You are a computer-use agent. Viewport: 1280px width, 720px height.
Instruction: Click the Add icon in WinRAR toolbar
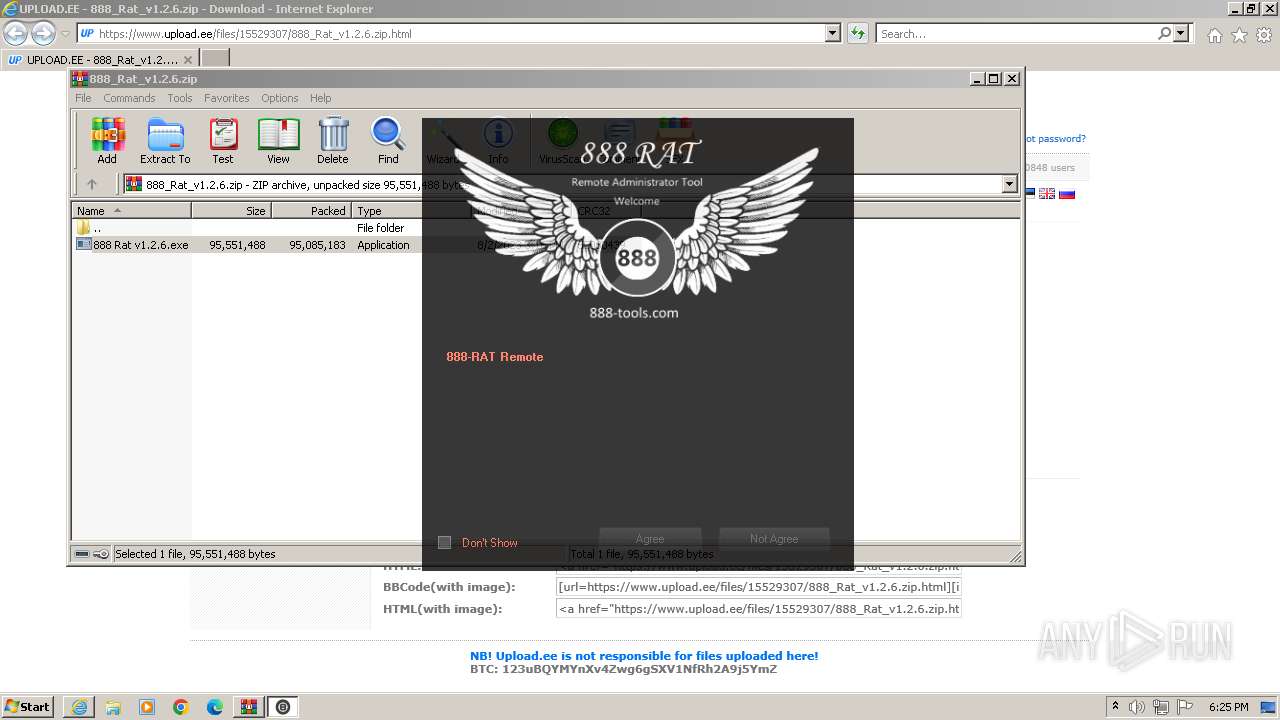tap(107, 140)
